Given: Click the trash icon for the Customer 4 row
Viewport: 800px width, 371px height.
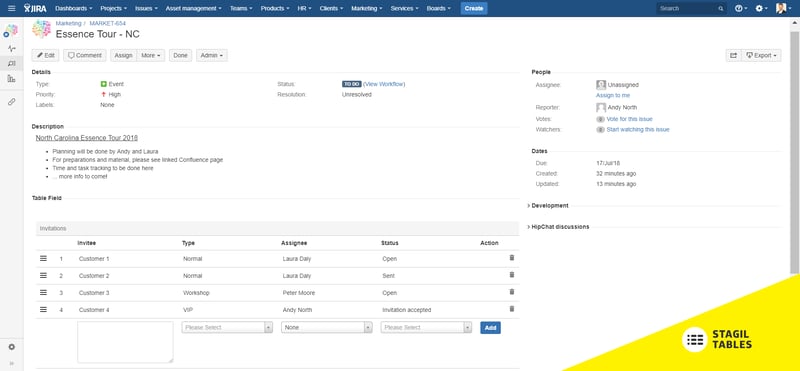Looking at the screenshot, I should pyautogui.click(x=512, y=309).
